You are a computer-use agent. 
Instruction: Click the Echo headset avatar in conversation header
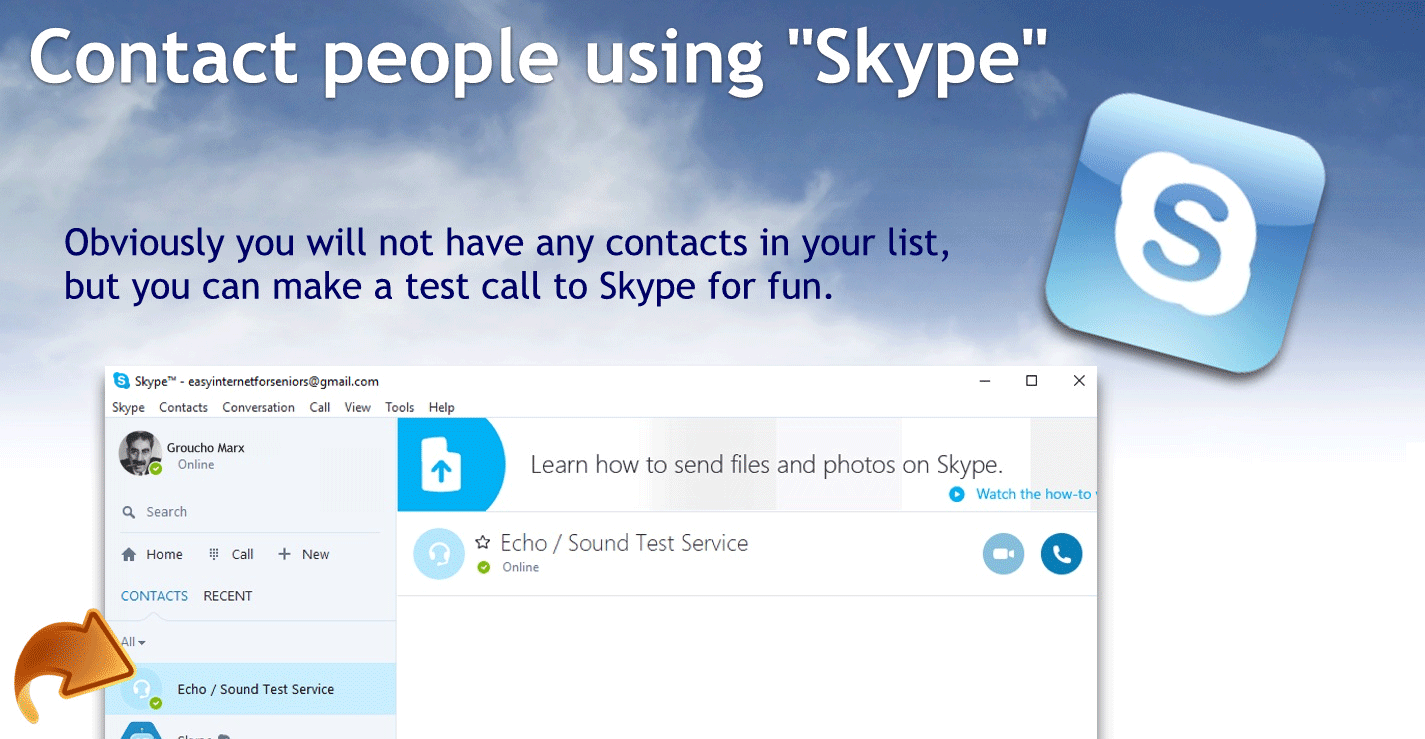438,554
